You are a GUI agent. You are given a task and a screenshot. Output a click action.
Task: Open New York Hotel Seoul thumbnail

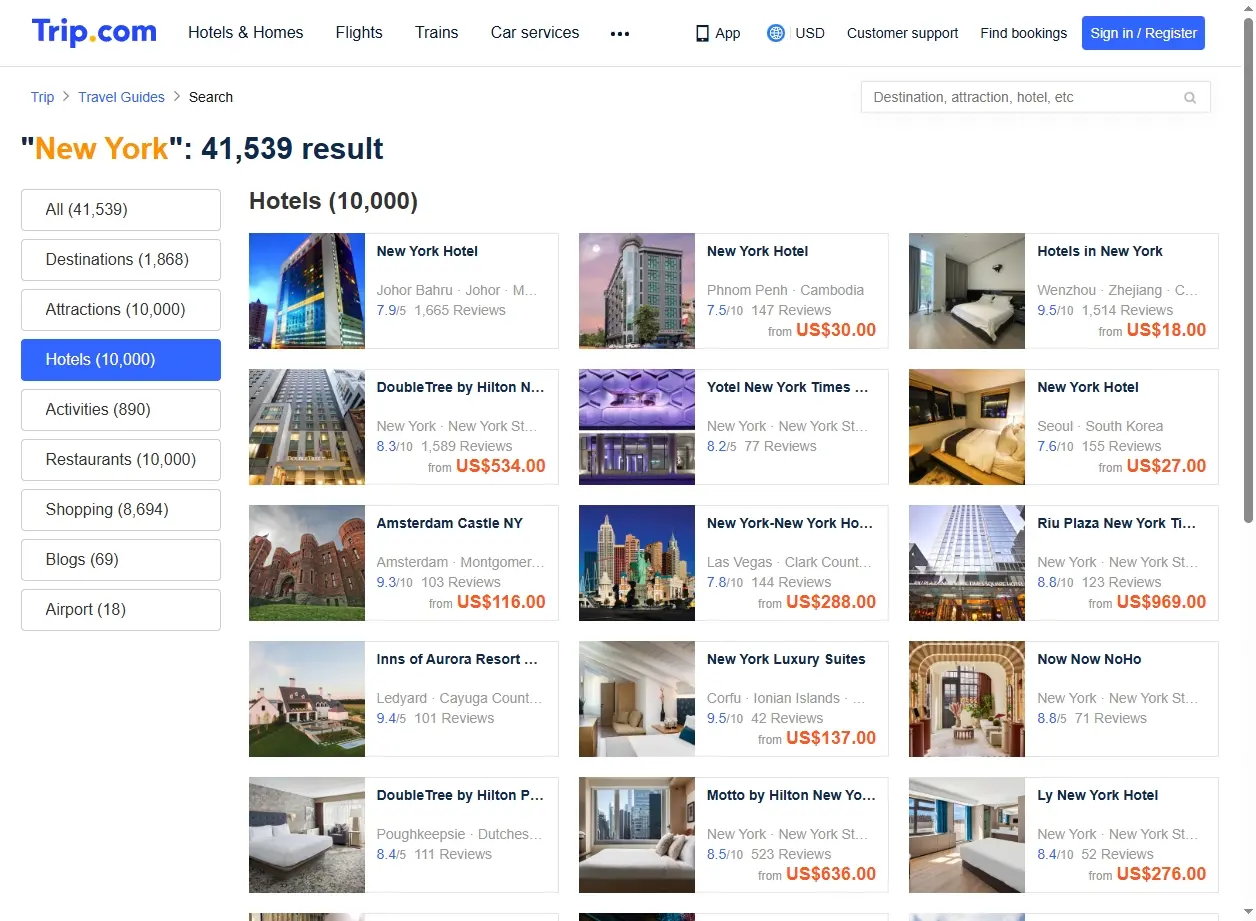coord(967,427)
